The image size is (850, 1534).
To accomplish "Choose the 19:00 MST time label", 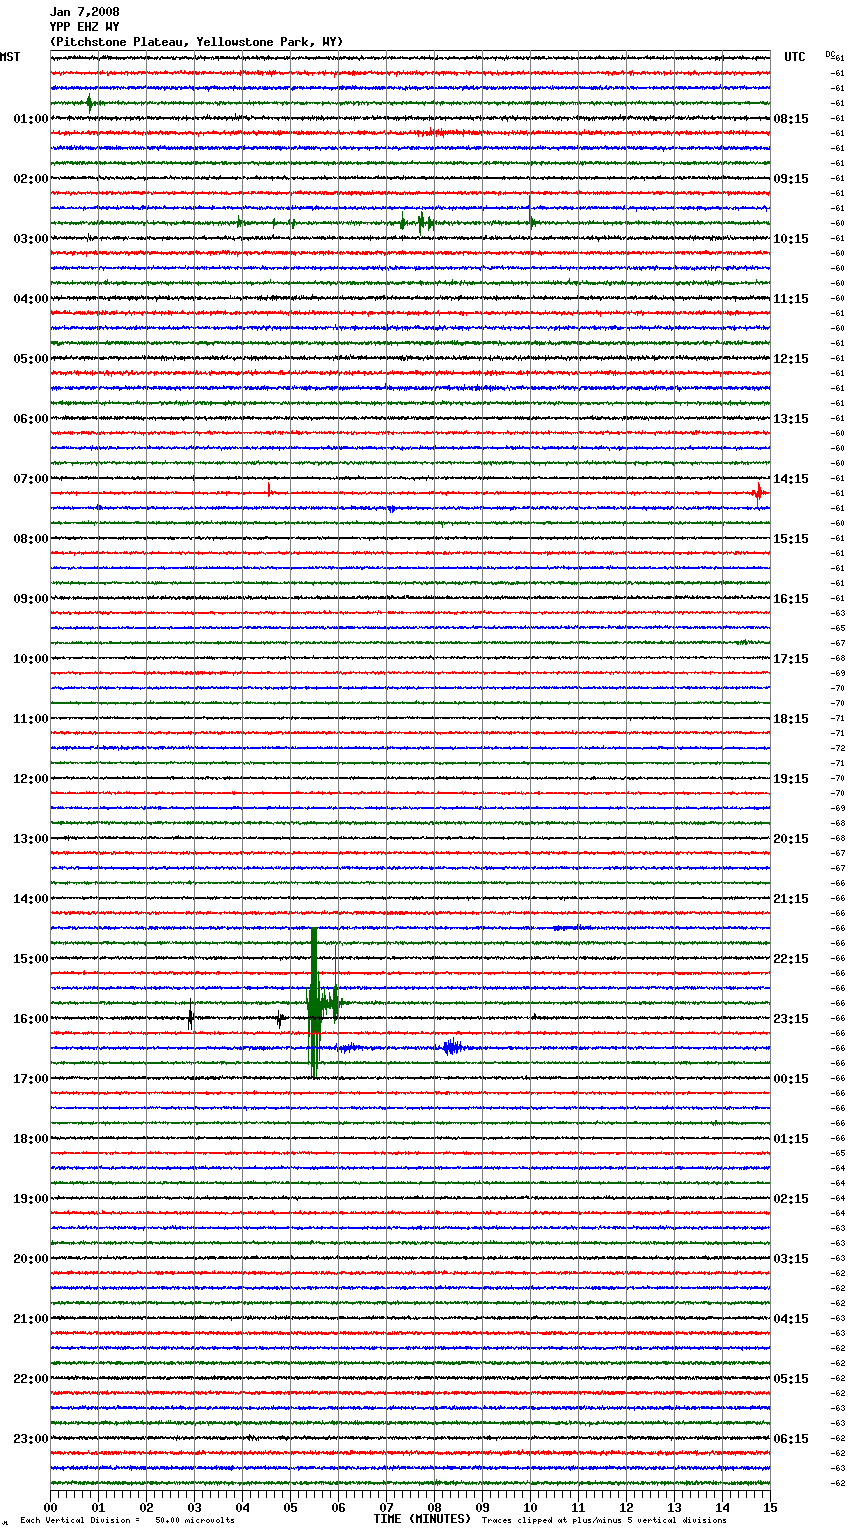I will click(31, 1199).
